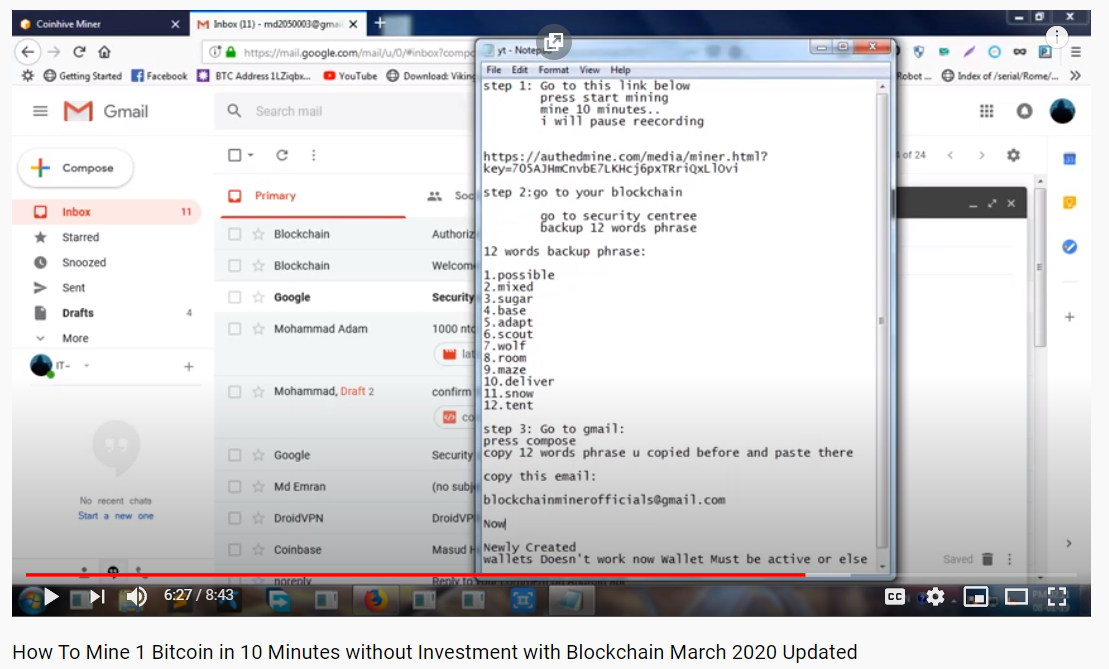Open the Drafts folder
Image resolution: width=1109 pixels, height=669 pixels.
click(78, 313)
